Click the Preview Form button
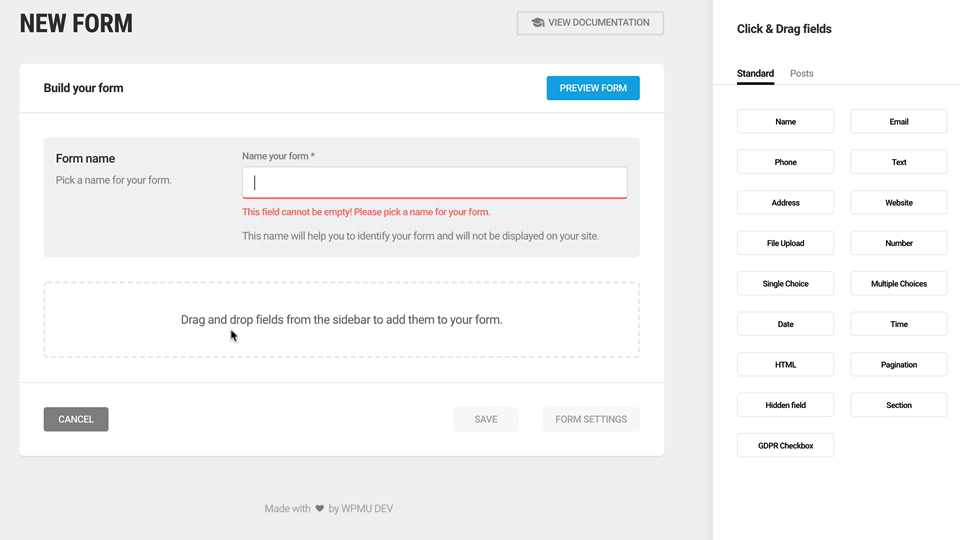 click(593, 88)
